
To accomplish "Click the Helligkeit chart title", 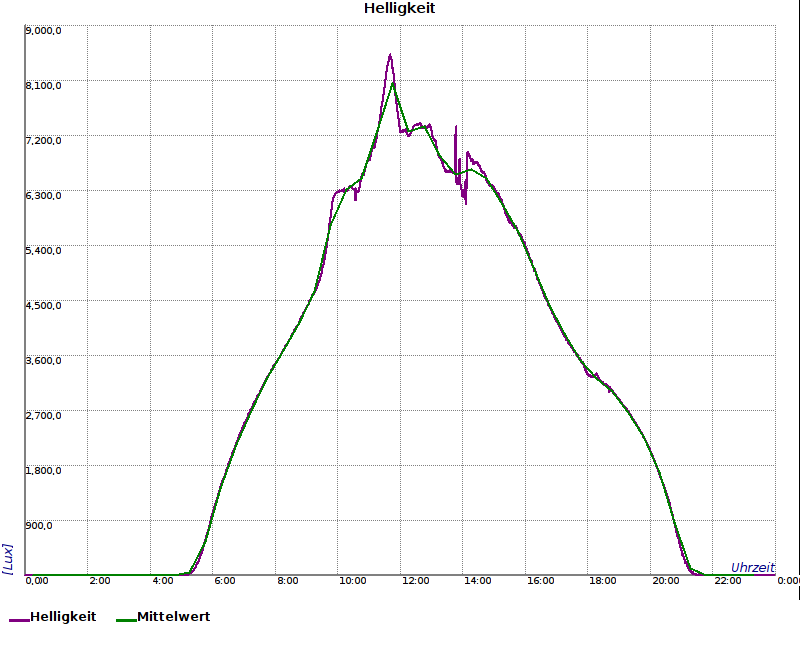I will pos(399,9).
